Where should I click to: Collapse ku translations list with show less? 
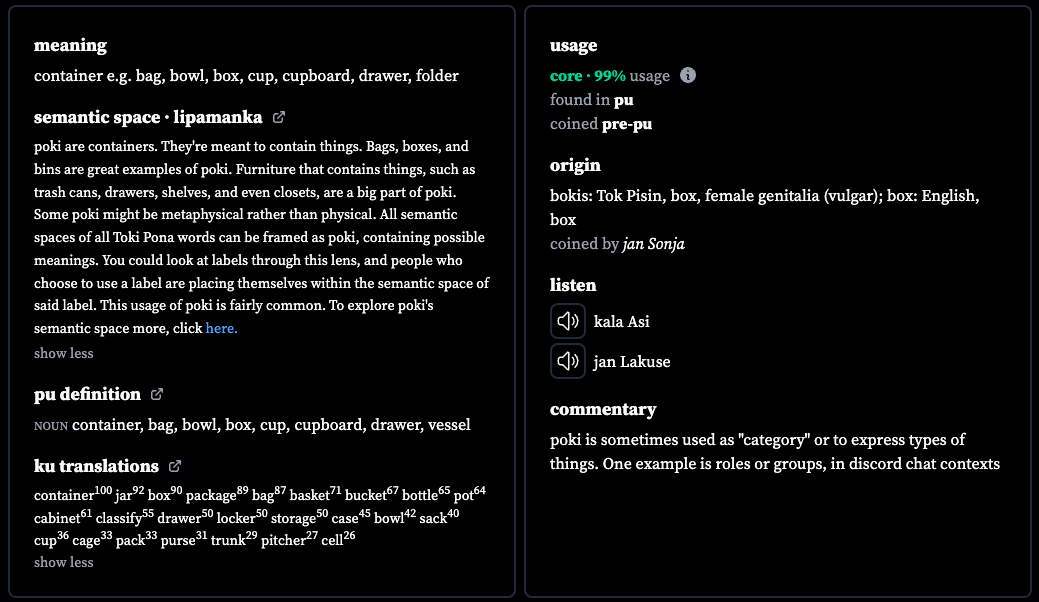point(64,562)
